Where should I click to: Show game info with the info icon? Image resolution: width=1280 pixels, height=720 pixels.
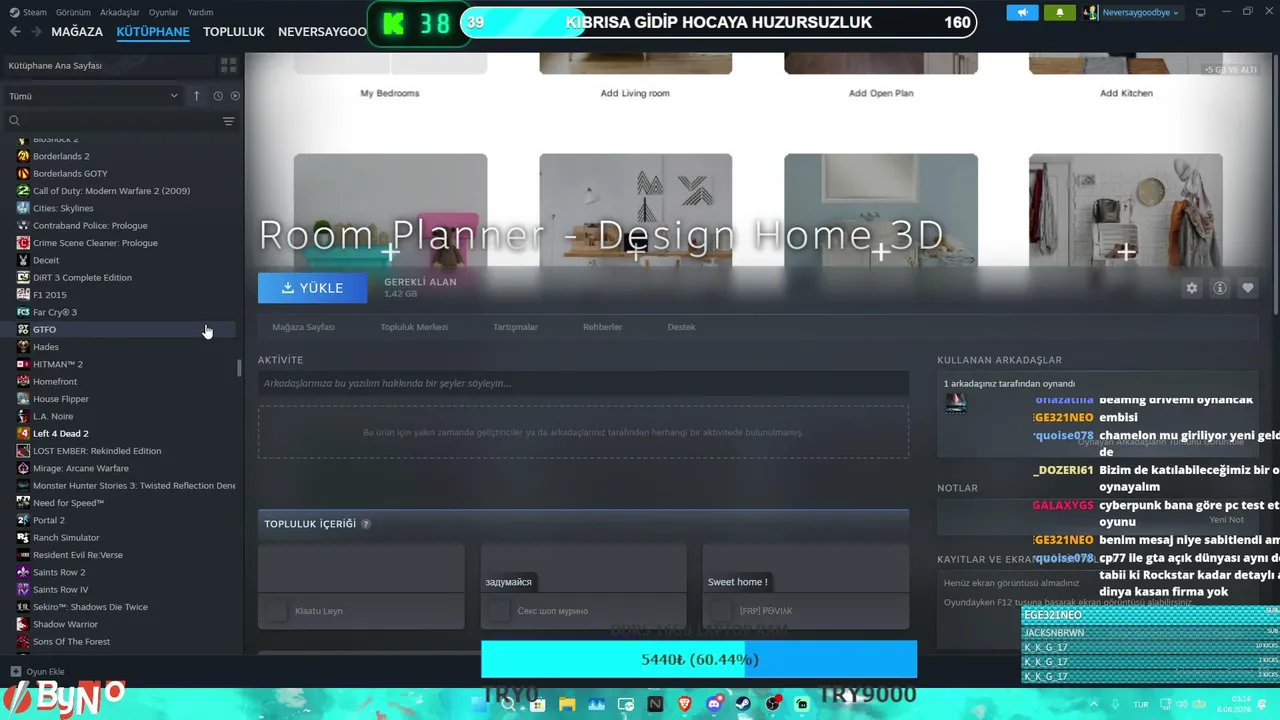[x=1219, y=288]
